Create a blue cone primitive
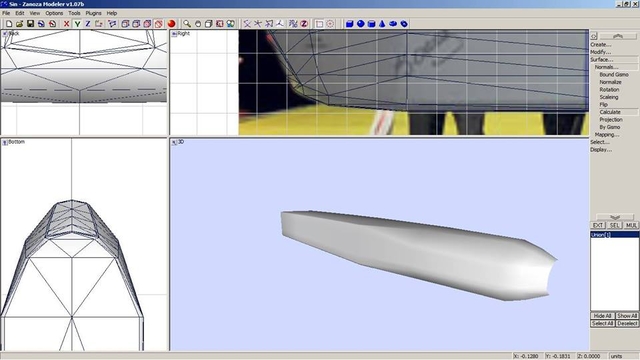640x360 pixels. click(382, 24)
